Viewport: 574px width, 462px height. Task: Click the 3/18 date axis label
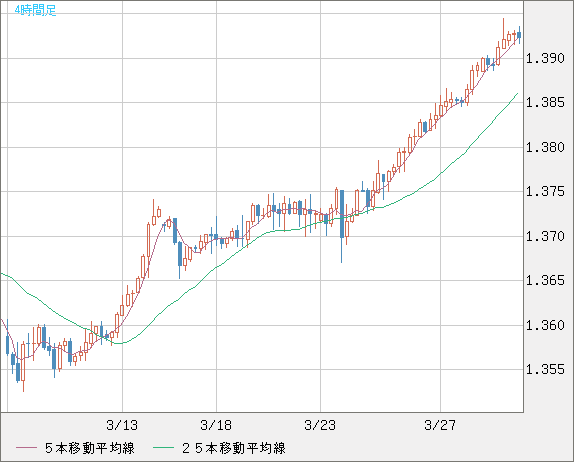point(216,425)
